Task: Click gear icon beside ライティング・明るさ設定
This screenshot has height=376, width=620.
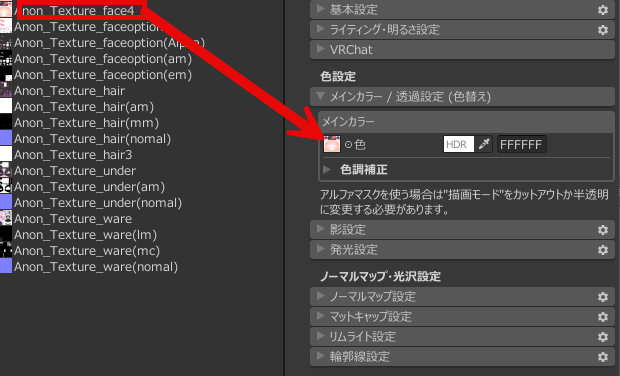Action: [603, 30]
